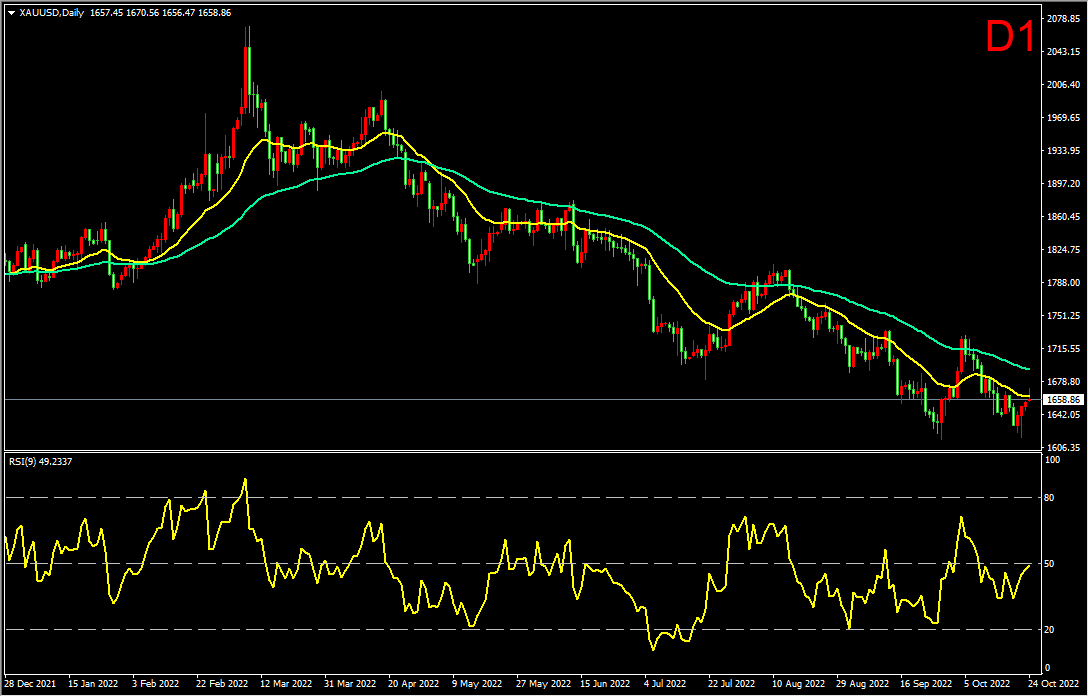
Task: Click the 24 Oct 2022 date label
Action: [x=1054, y=684]
